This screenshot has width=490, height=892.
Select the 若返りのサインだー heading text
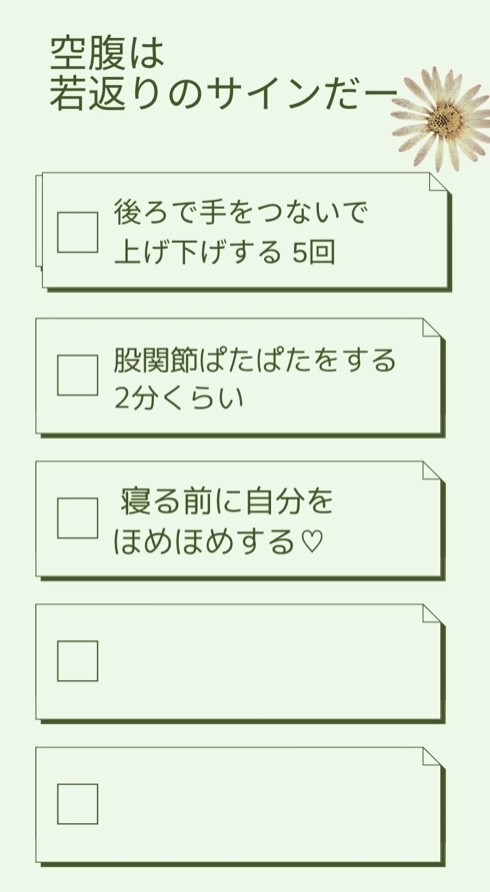point(223,94)
